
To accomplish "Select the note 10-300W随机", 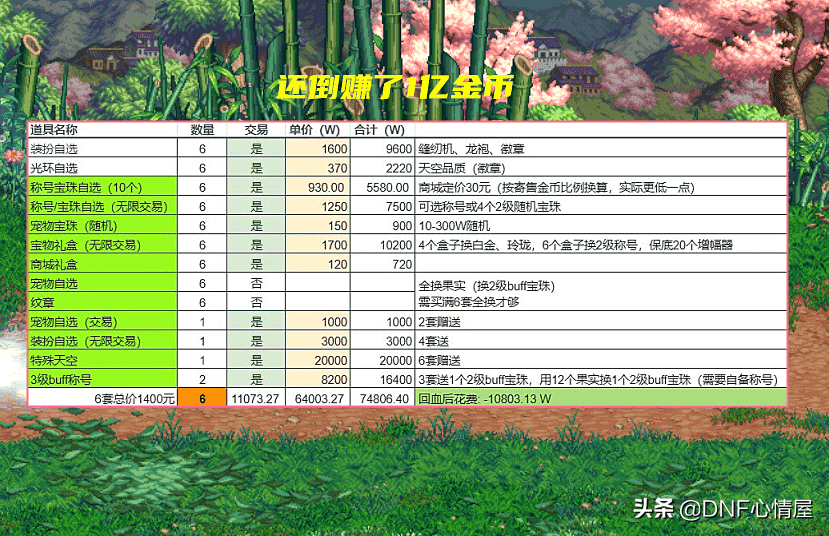I will coord(454,226).
